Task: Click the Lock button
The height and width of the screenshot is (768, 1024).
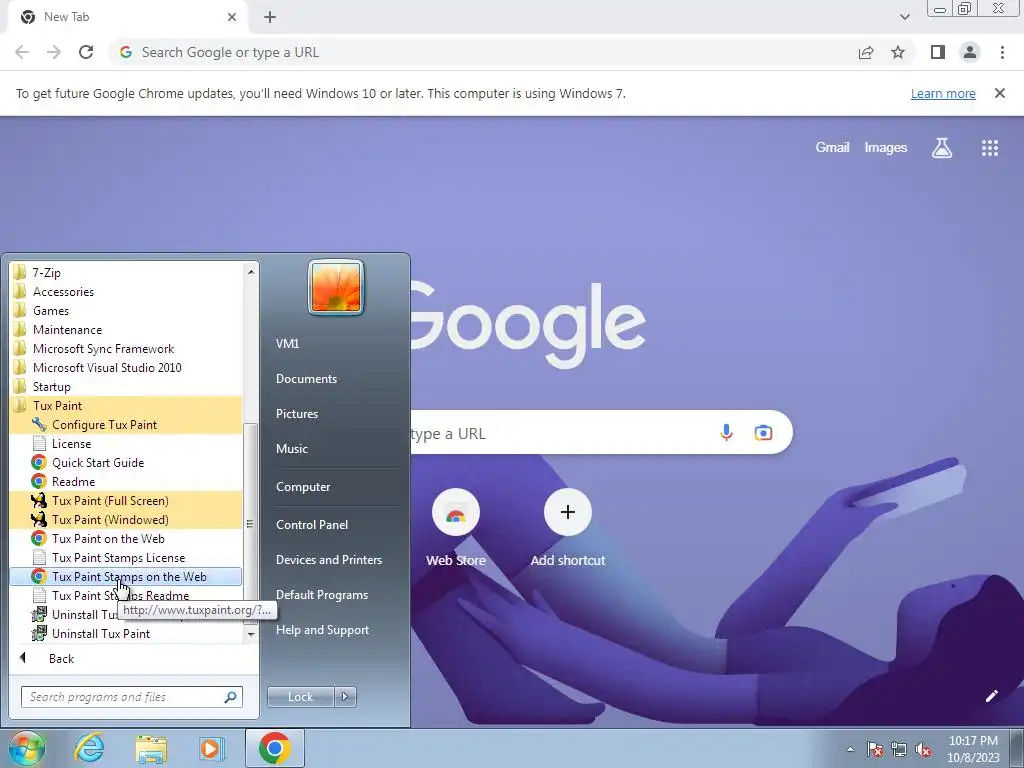Action: (x=300, y=697)
